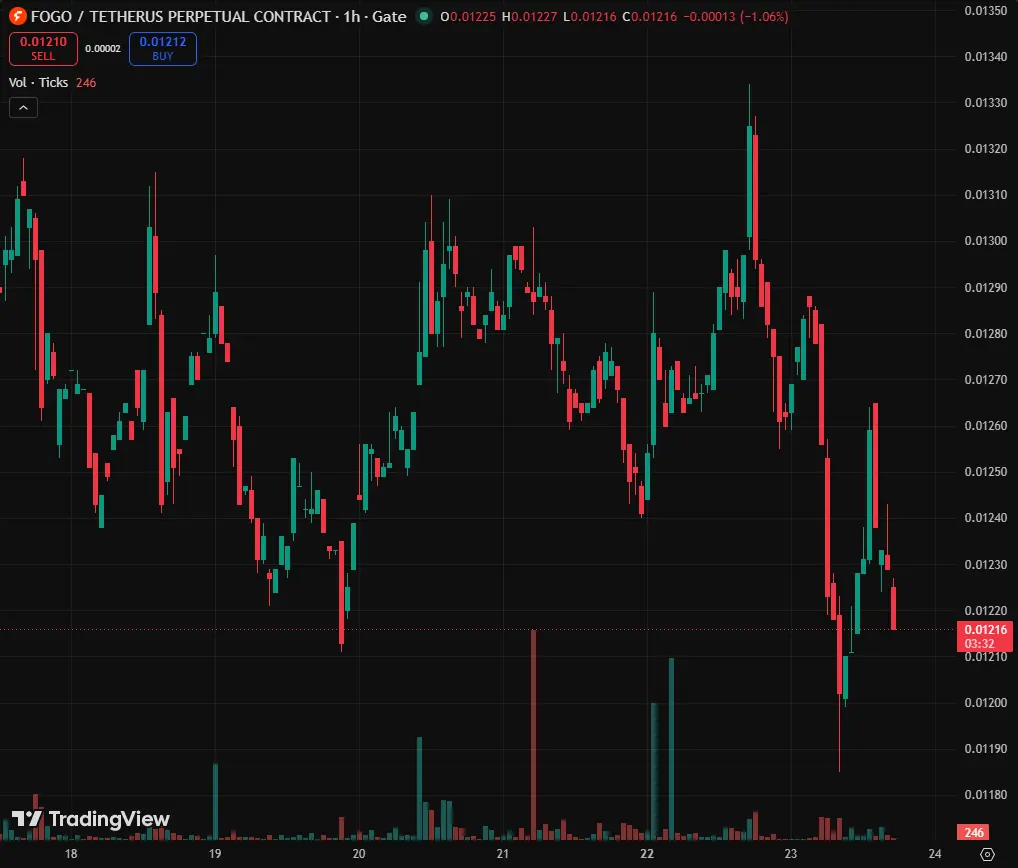This screenshot has width=1018, height=868.
Task: Open chart settings gear at axis corner
Action: point(987,854)
